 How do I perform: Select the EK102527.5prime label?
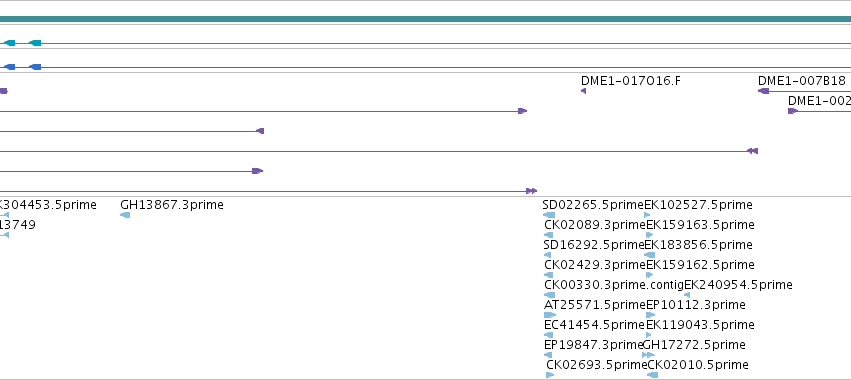(x=698, y=205)
